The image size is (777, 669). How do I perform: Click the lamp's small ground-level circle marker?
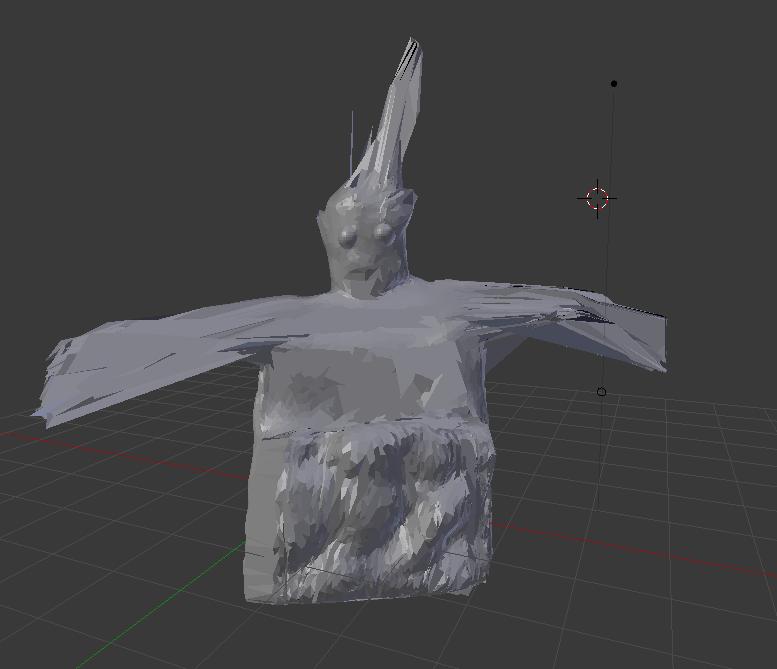(x=601, y=392)
